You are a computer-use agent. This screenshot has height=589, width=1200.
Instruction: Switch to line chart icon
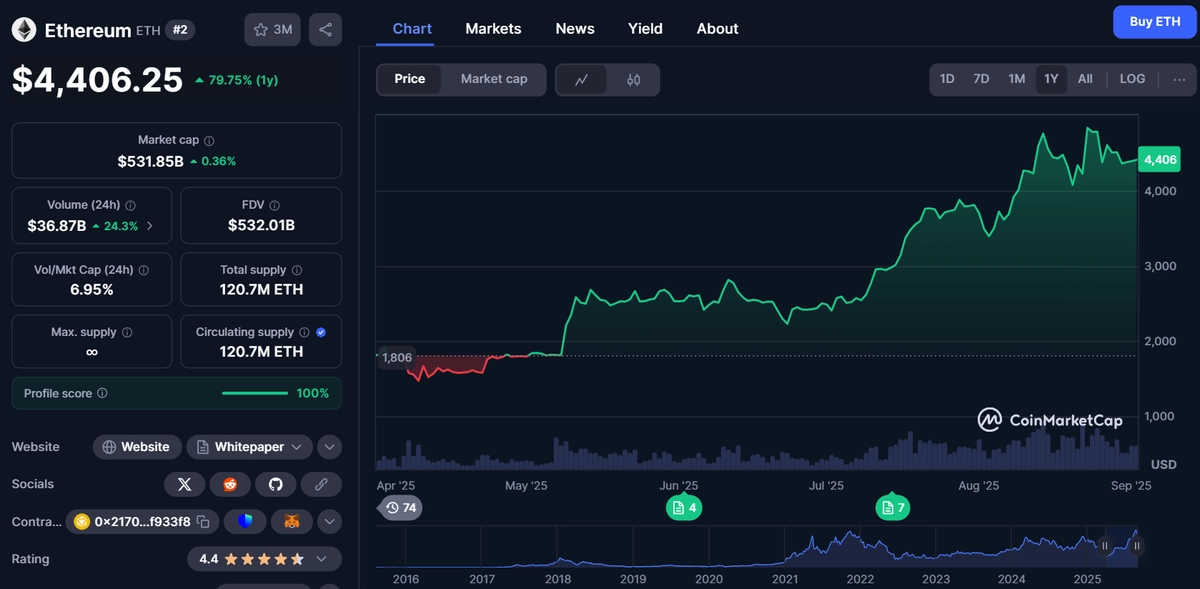582,80
